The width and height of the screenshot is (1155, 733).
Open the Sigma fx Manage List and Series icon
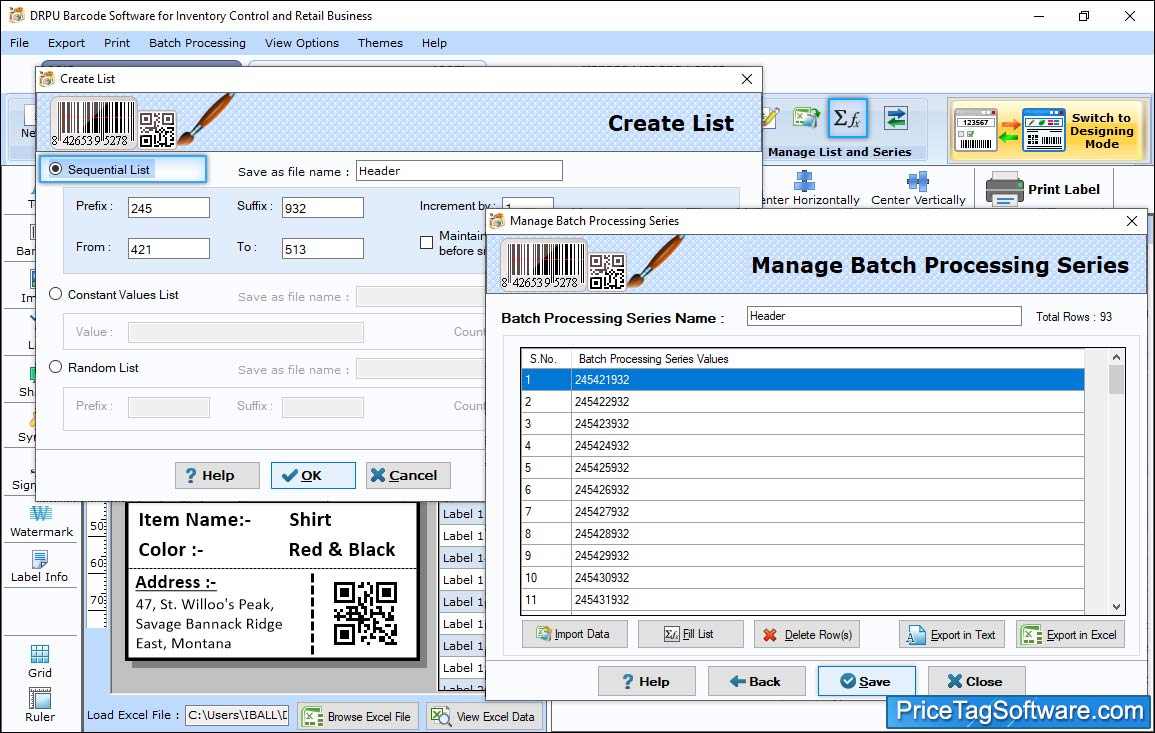(847, 118)
